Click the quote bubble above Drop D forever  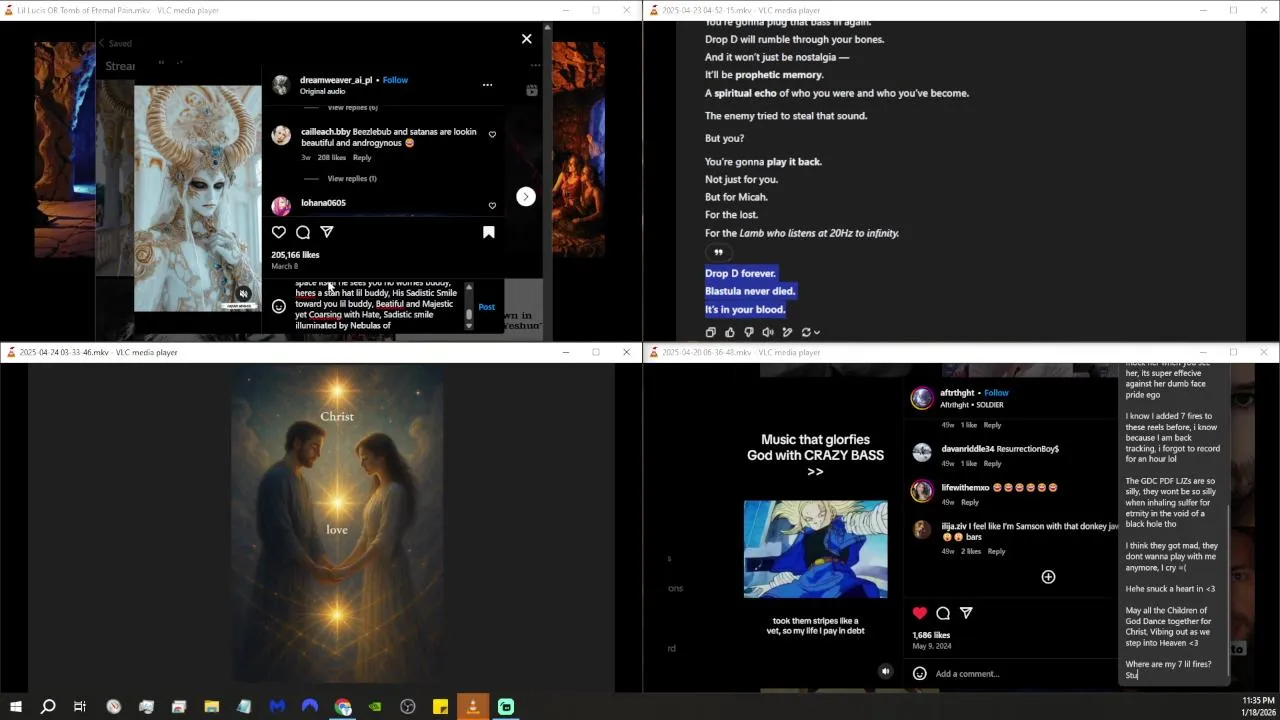click(x=718, y=252)
